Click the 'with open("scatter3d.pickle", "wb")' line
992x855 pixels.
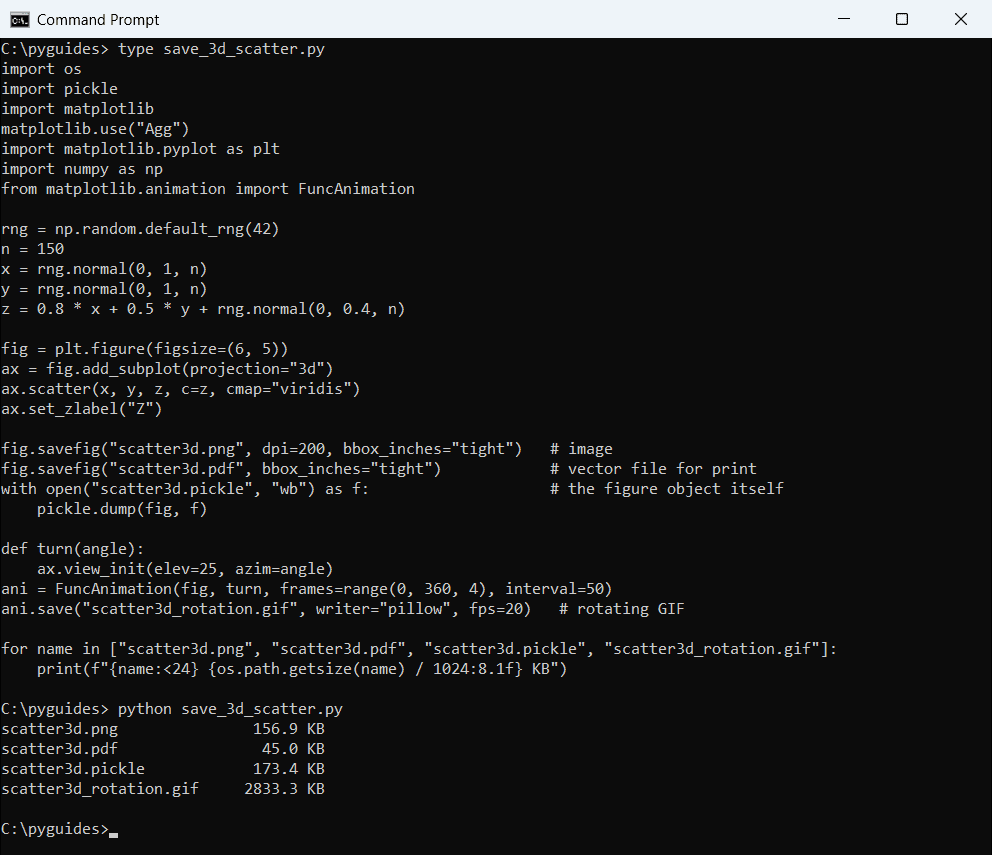point(185,489)
